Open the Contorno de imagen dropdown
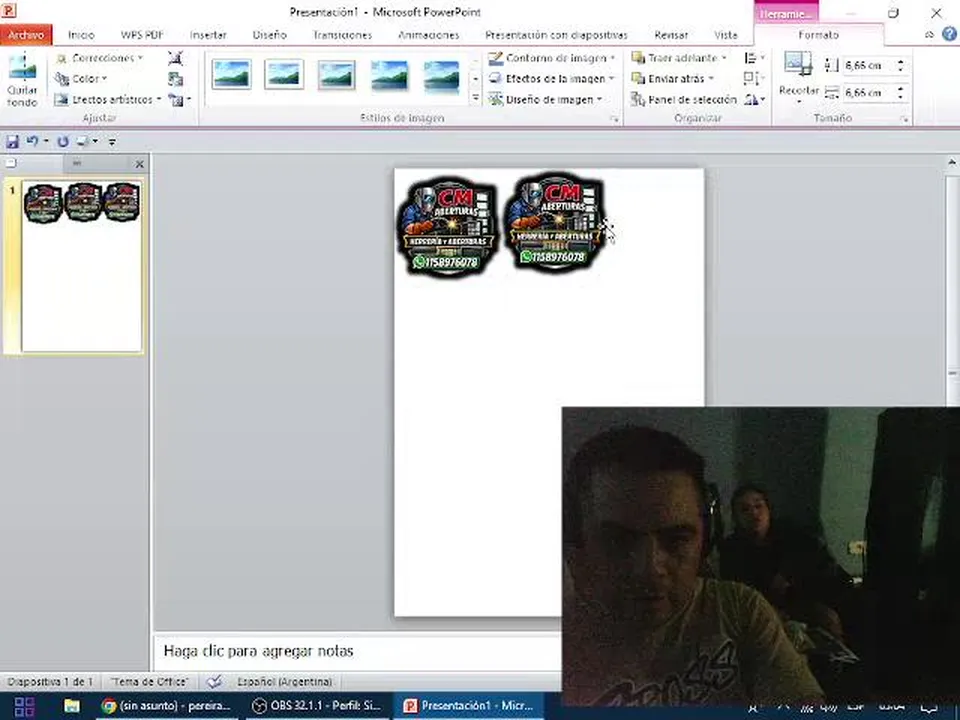Screen dimensions: 960x720 pos(552,58)
